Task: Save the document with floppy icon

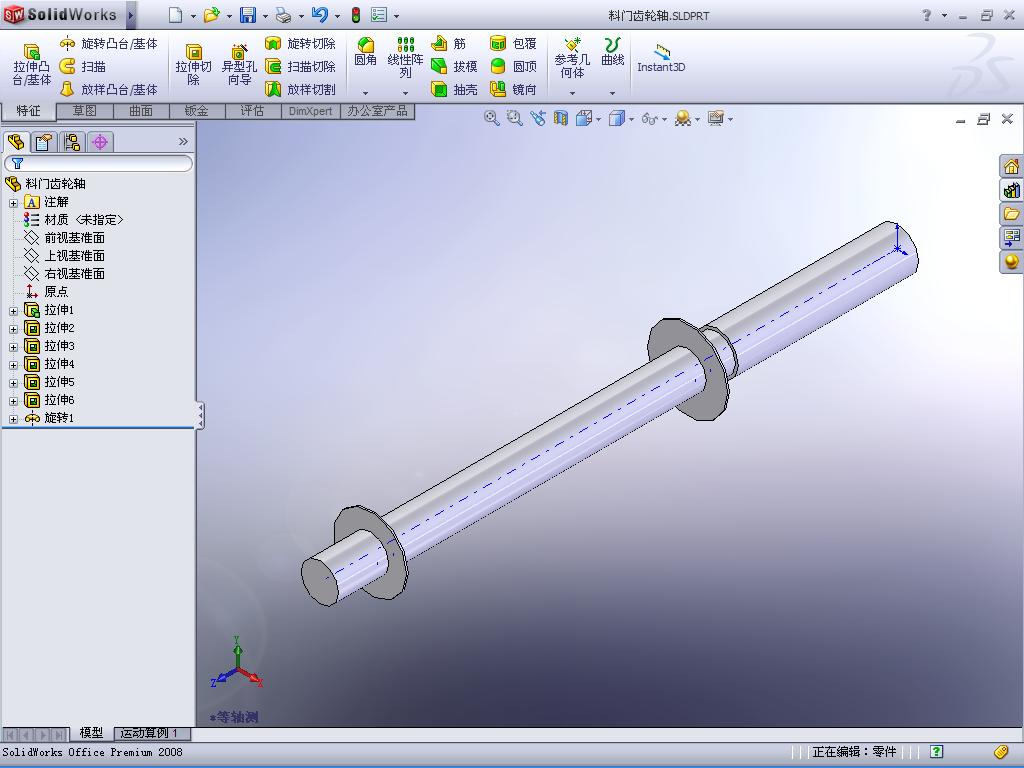Action: [248, 15]
